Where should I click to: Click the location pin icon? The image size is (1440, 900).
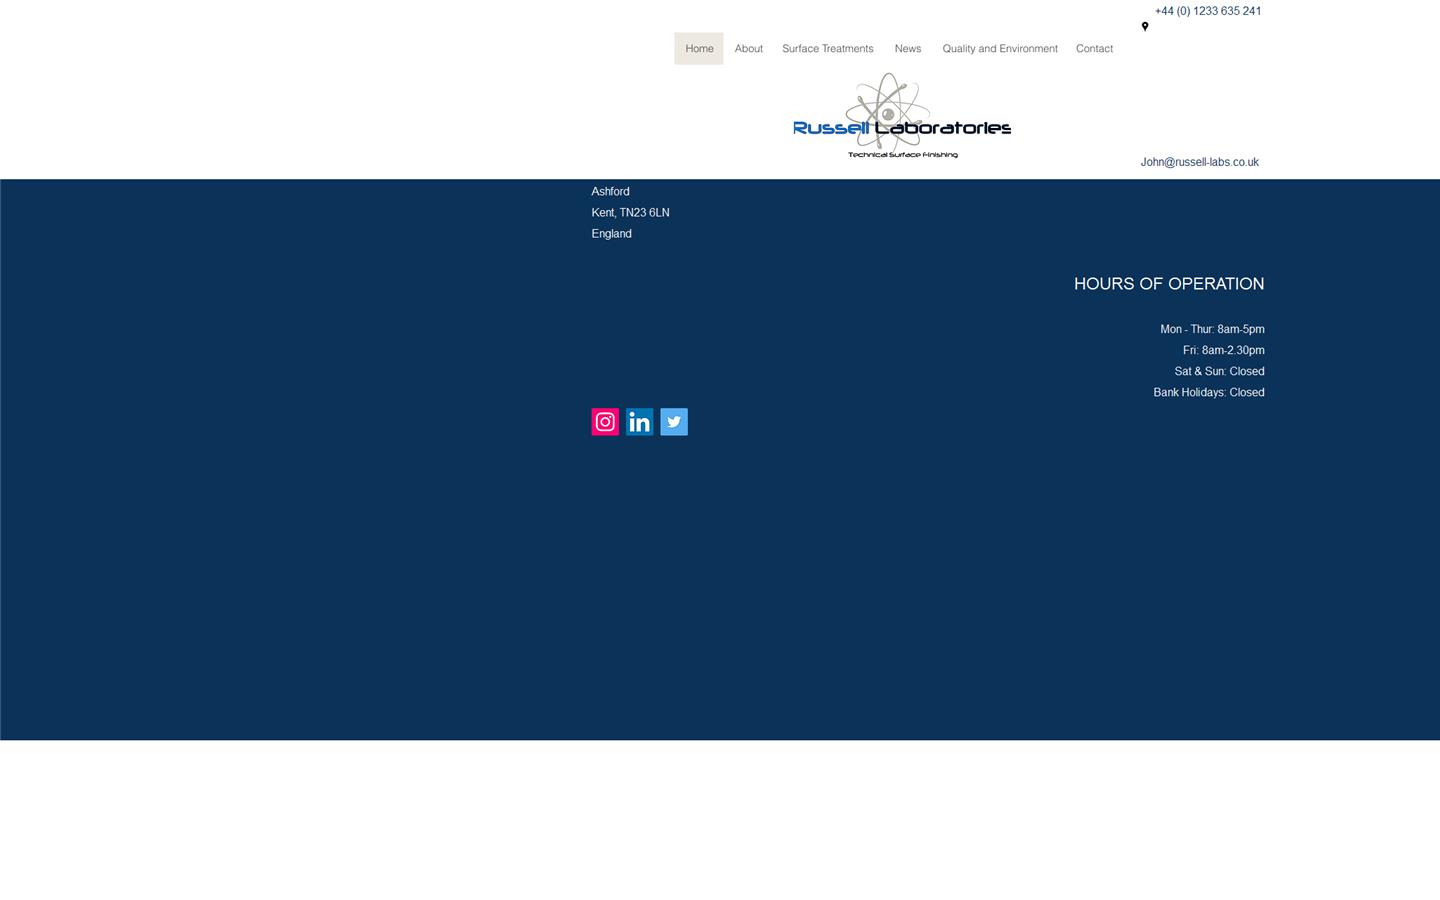1145,27
